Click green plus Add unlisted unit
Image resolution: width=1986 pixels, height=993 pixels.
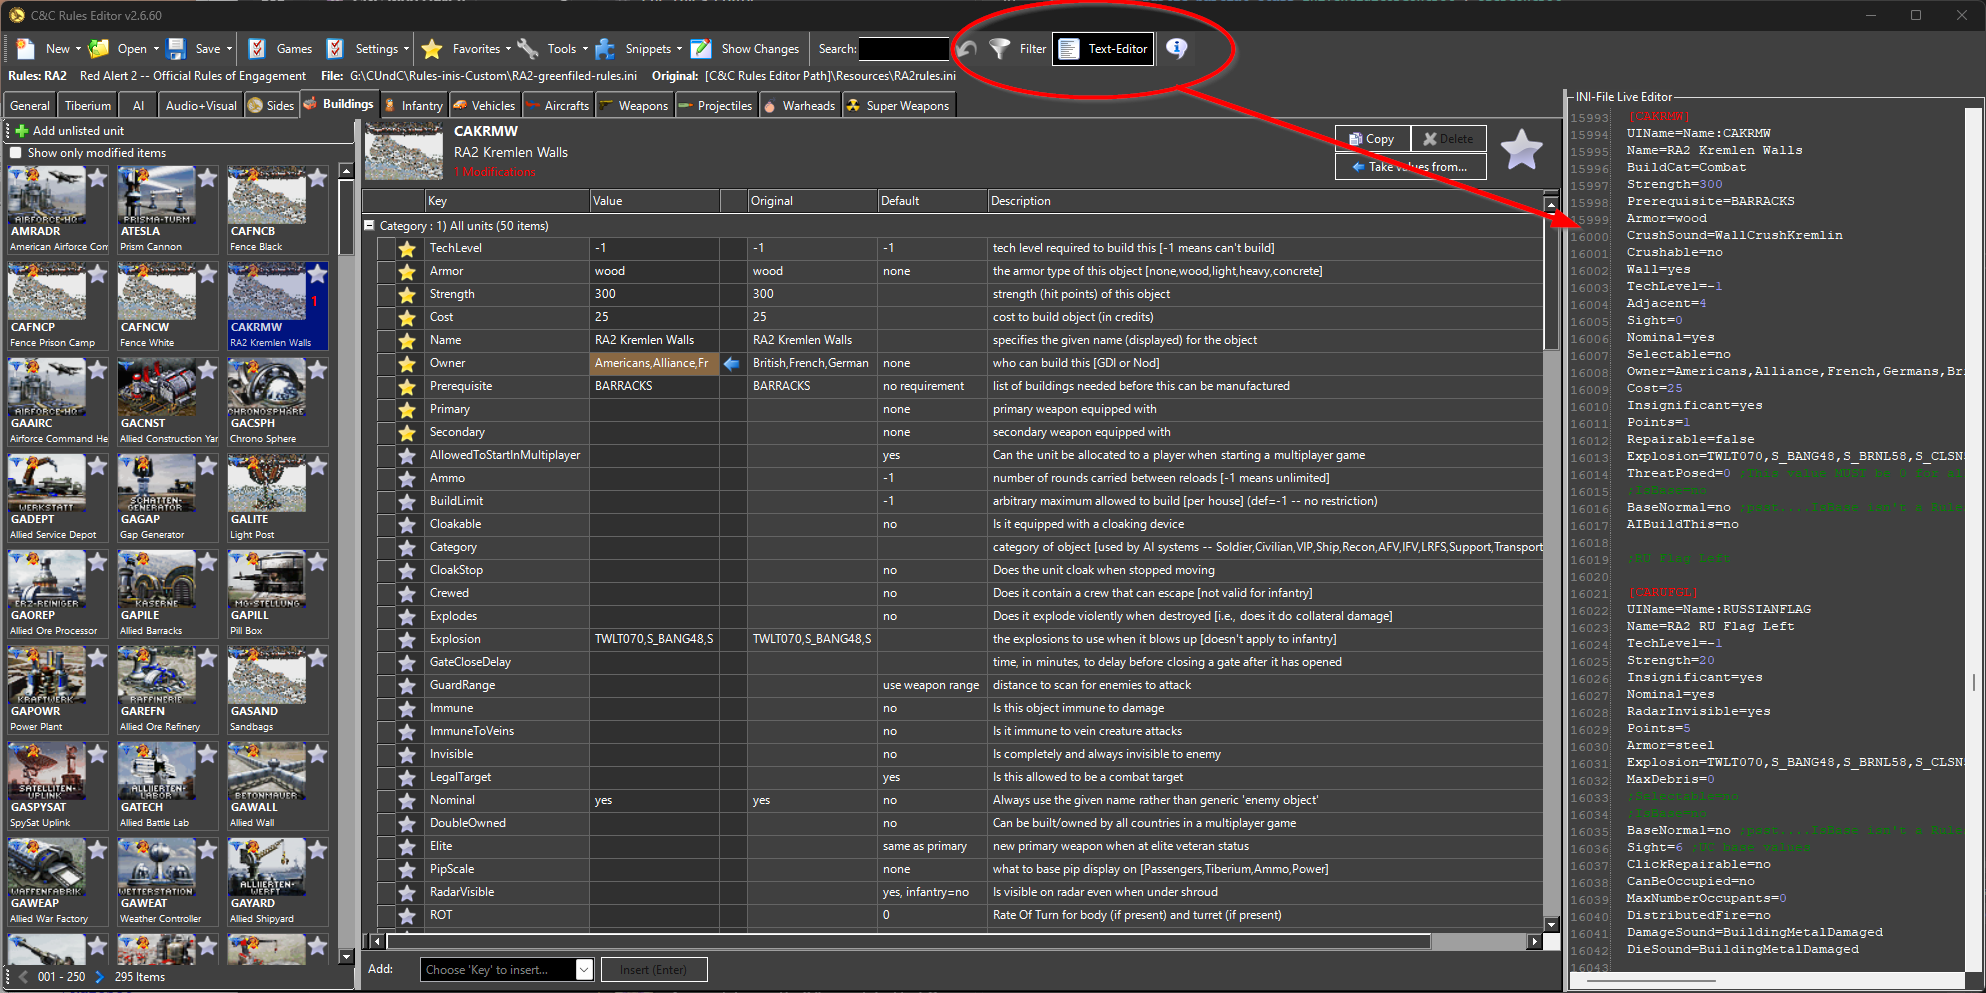(21, 131)
